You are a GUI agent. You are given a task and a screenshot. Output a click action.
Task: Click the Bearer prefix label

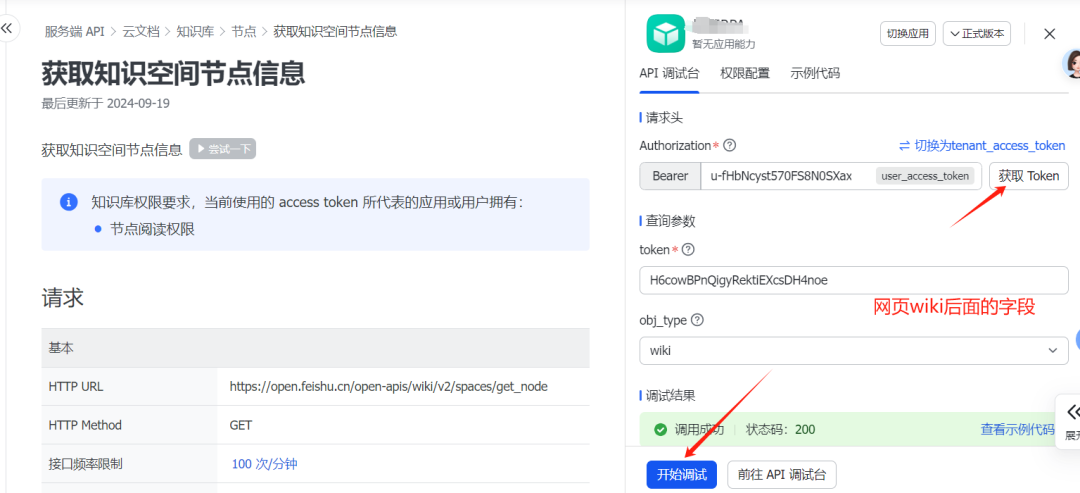coord(670,176)
